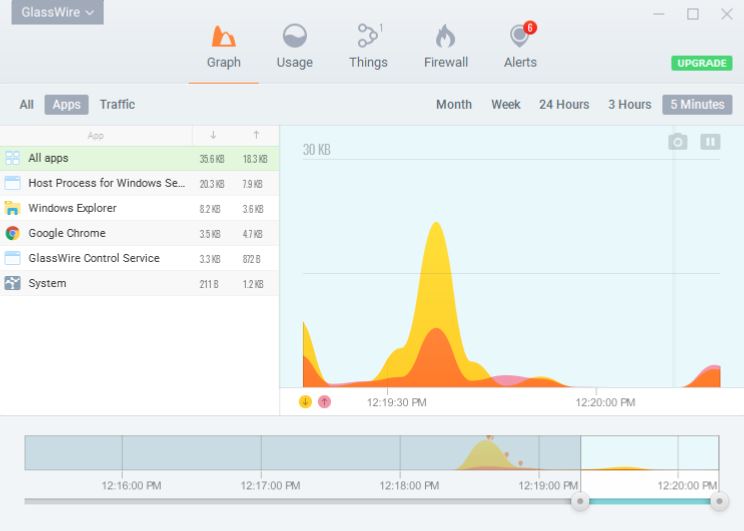Set time range to 5 Minutes
This screenshot has width=744, height=531.
pos(697,104)
